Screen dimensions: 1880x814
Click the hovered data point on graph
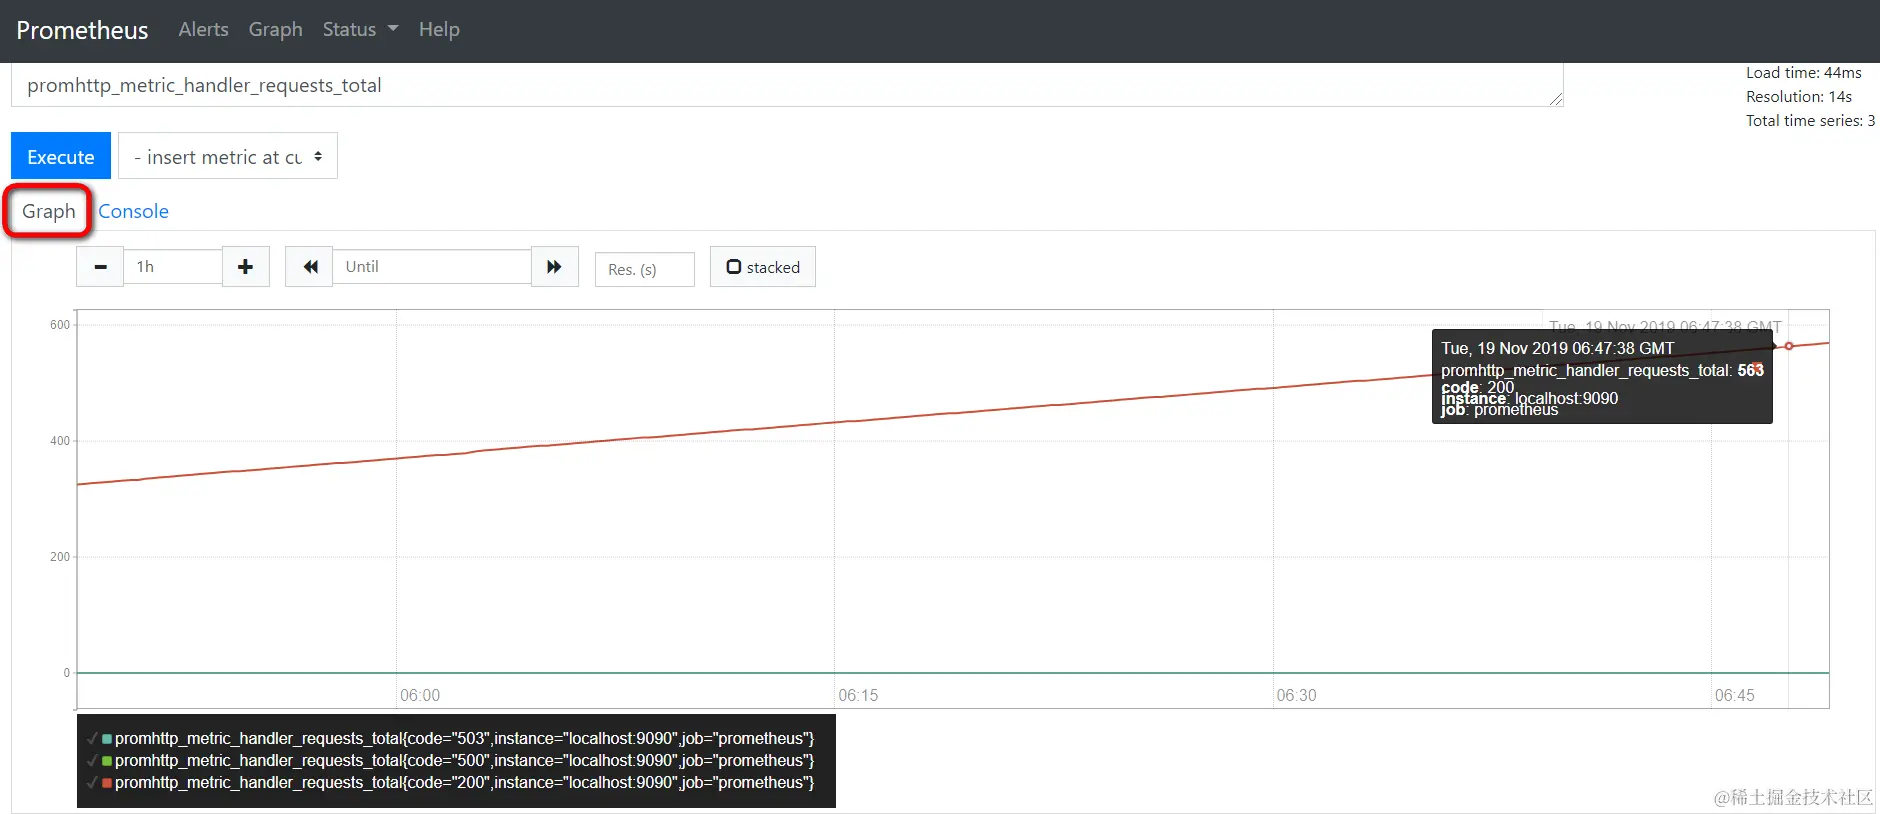(x=1789, y=346)
